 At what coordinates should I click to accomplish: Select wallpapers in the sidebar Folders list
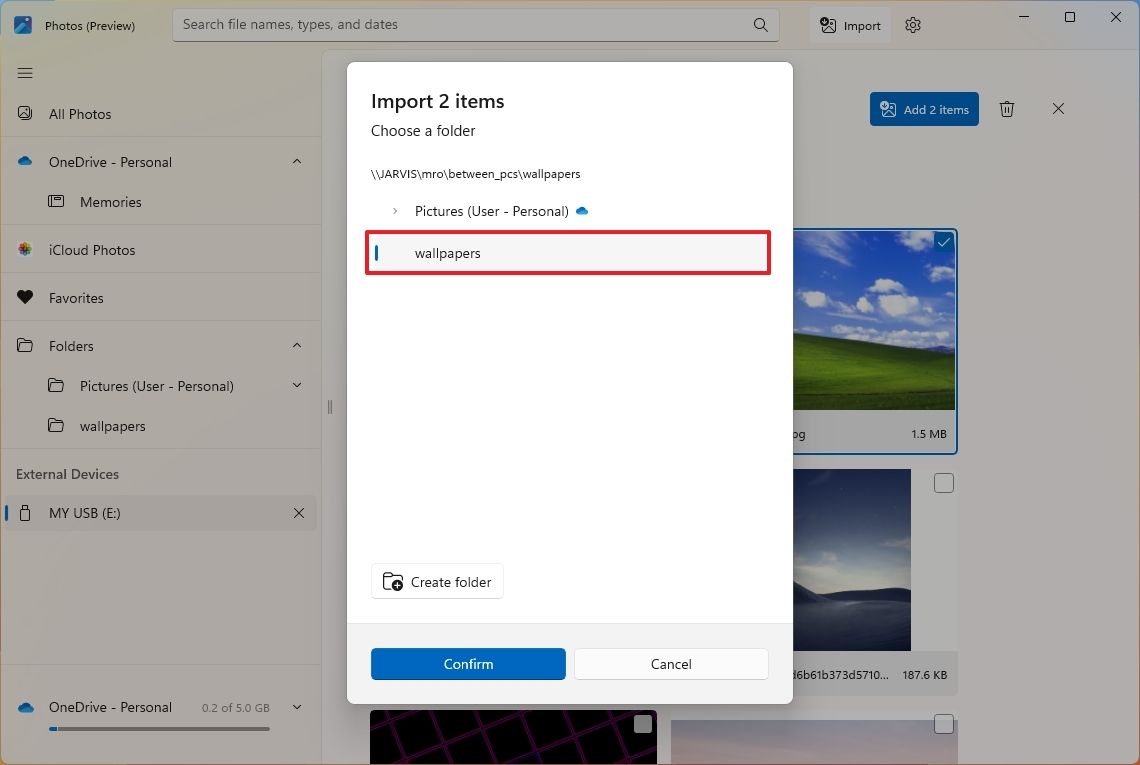pyautogui.click(x=112, y=425)
